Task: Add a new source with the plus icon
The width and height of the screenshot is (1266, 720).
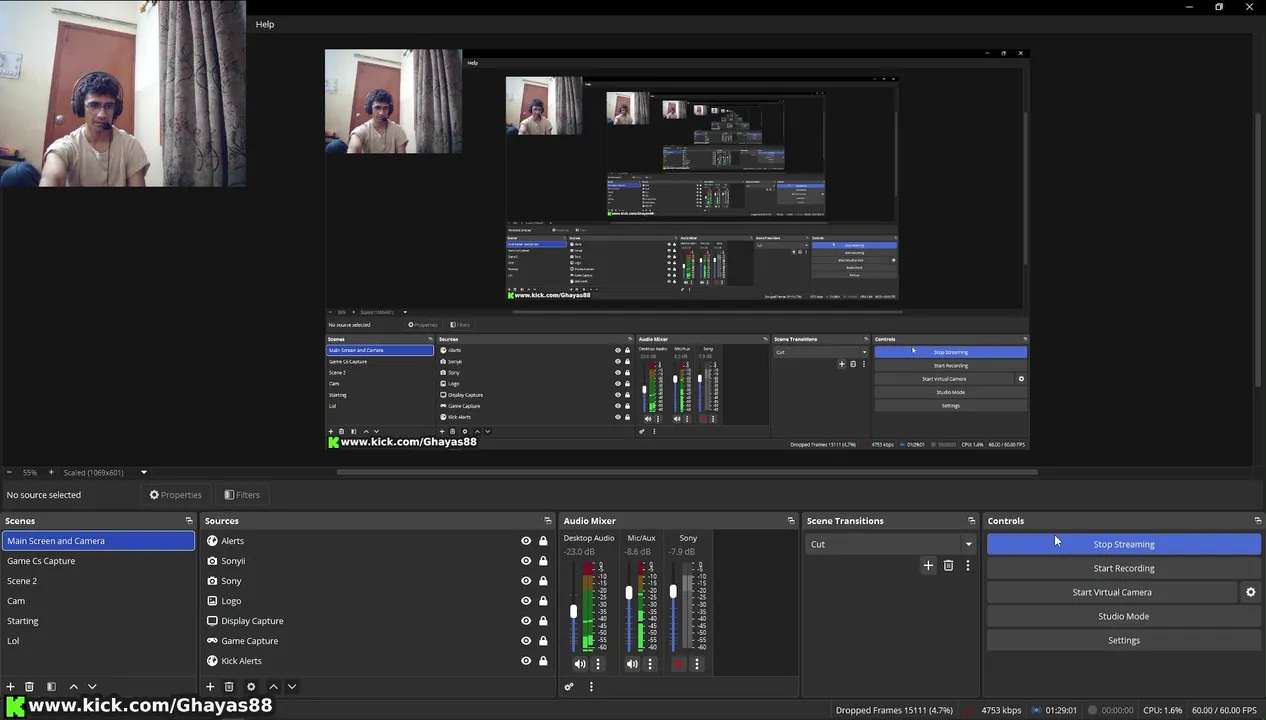Action: (210, 687)
